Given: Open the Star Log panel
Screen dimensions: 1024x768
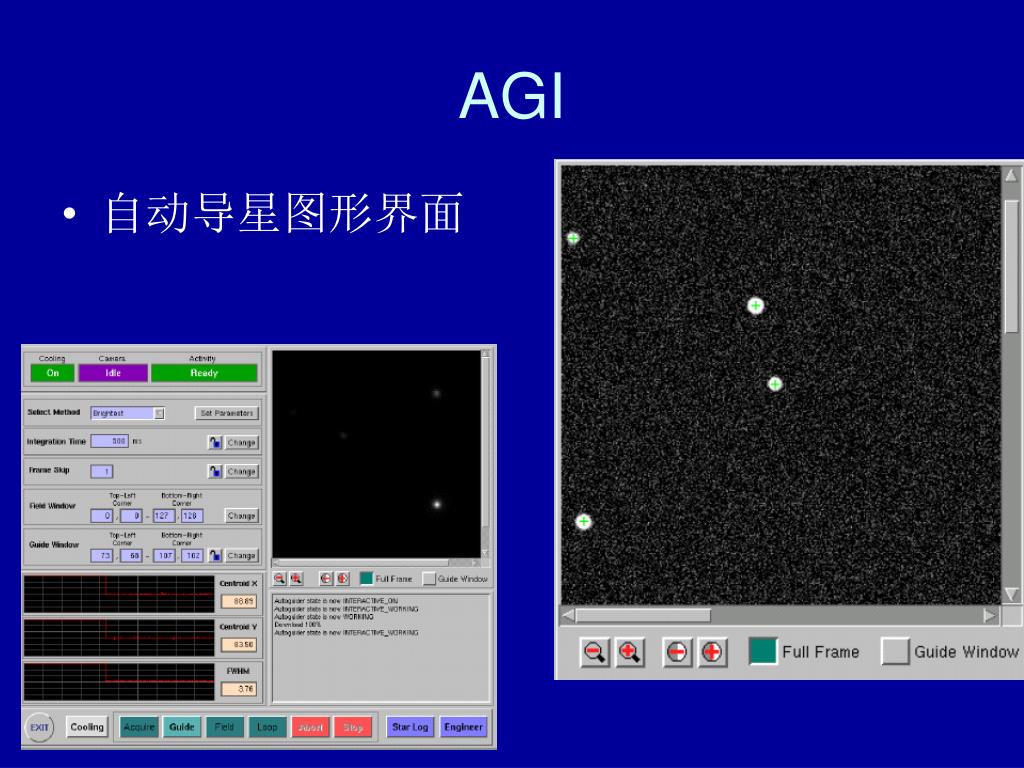Looking at the screenshot, I should tap(410, 727).
